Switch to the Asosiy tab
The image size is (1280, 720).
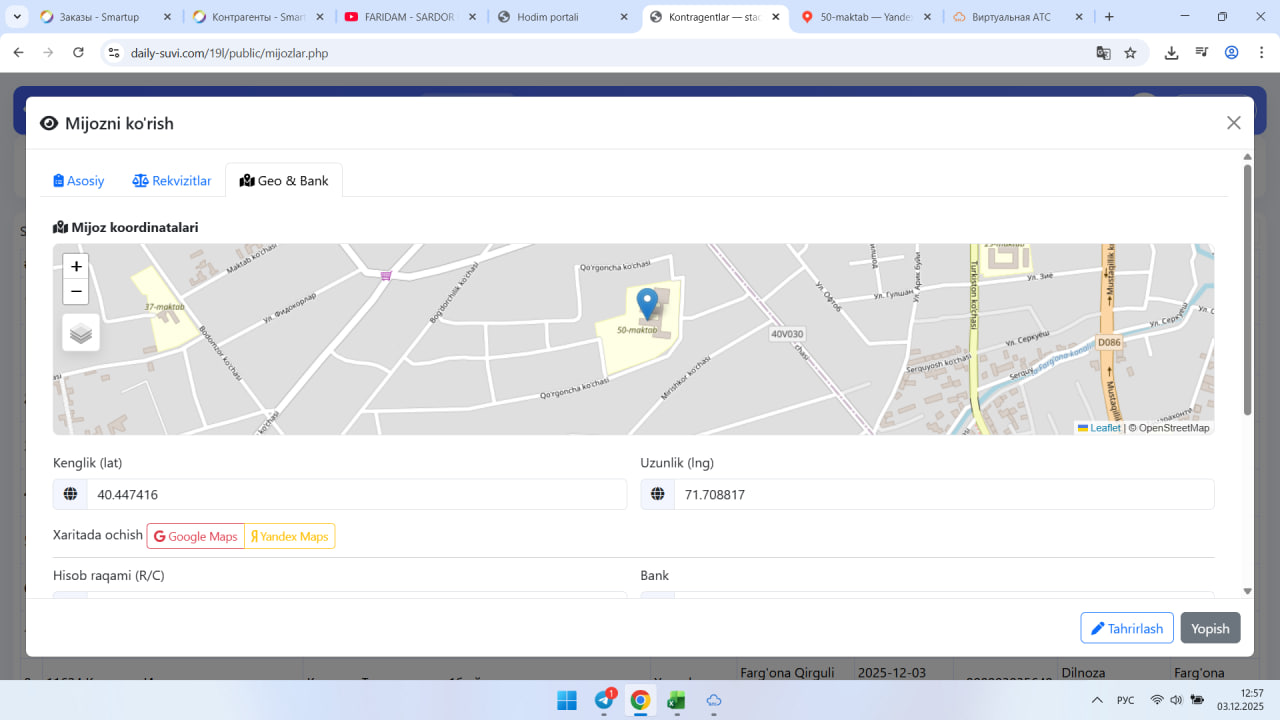pos(79,181)
